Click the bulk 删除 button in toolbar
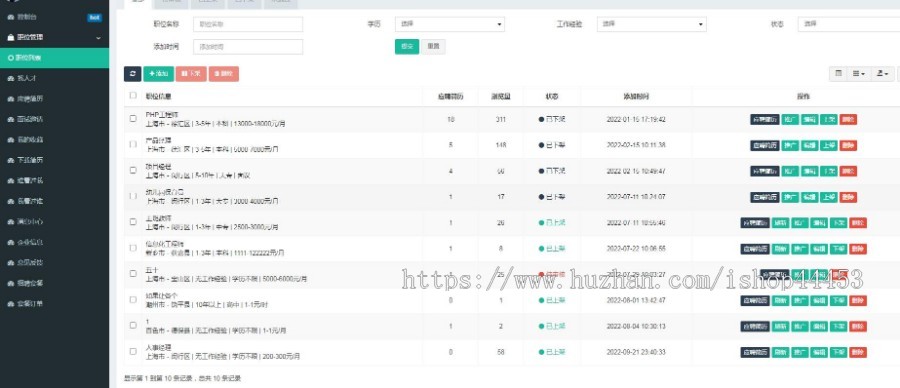 [224, 73]
